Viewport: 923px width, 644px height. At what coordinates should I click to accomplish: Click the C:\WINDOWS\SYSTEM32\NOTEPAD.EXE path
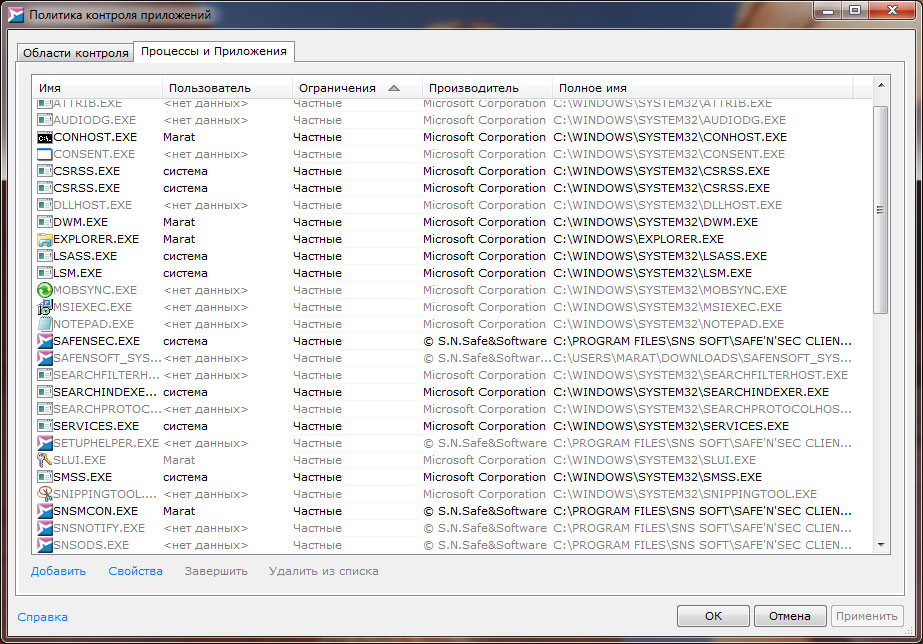[x=669, y=324]
